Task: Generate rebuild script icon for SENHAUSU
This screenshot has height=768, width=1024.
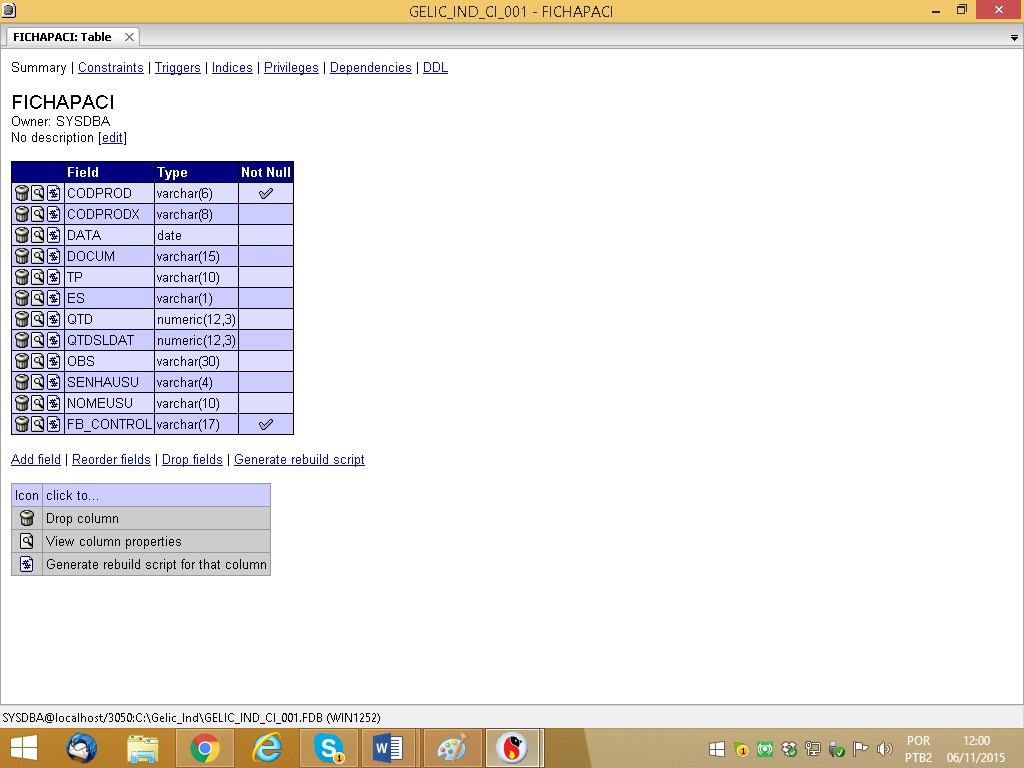Action: point(54,382)
